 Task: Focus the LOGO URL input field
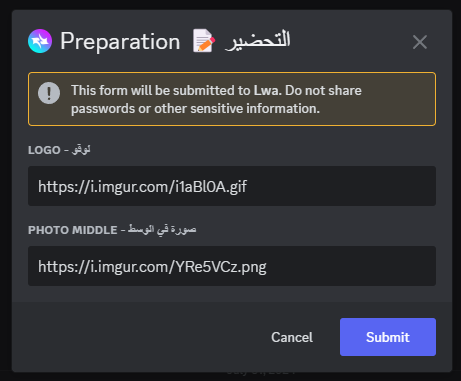point(232,186)
